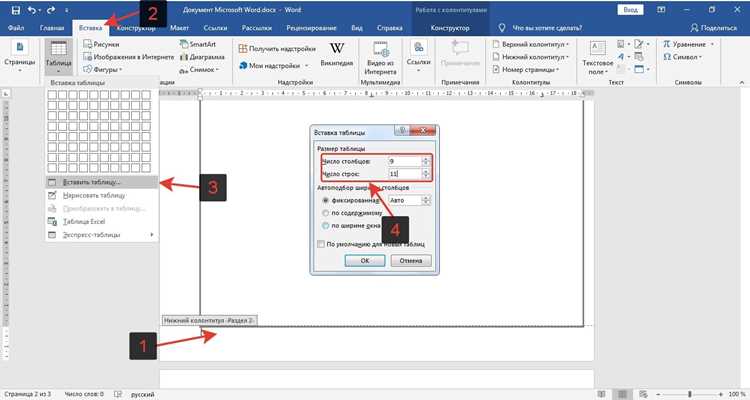Click the zoom slider in status bar
Viewport: 750px width, 400px height.
coord(689,394)
